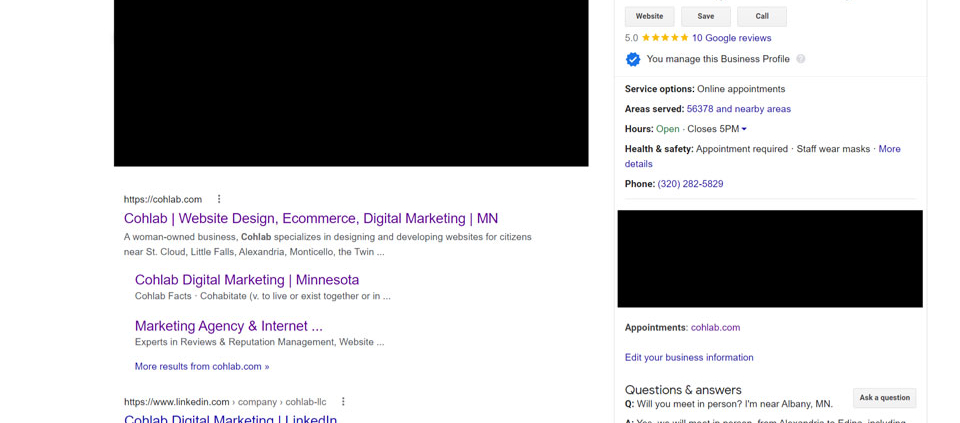Open the three-dot menu next to linkedin.com URL

click(343, 402)
